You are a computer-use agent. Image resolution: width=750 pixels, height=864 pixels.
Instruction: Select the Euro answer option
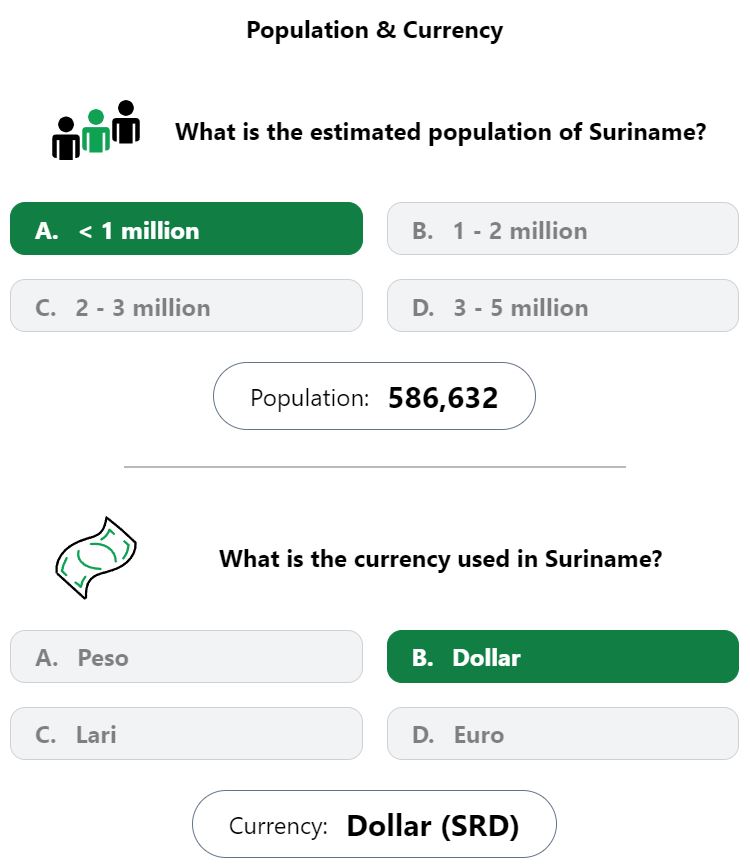(563, 734)
